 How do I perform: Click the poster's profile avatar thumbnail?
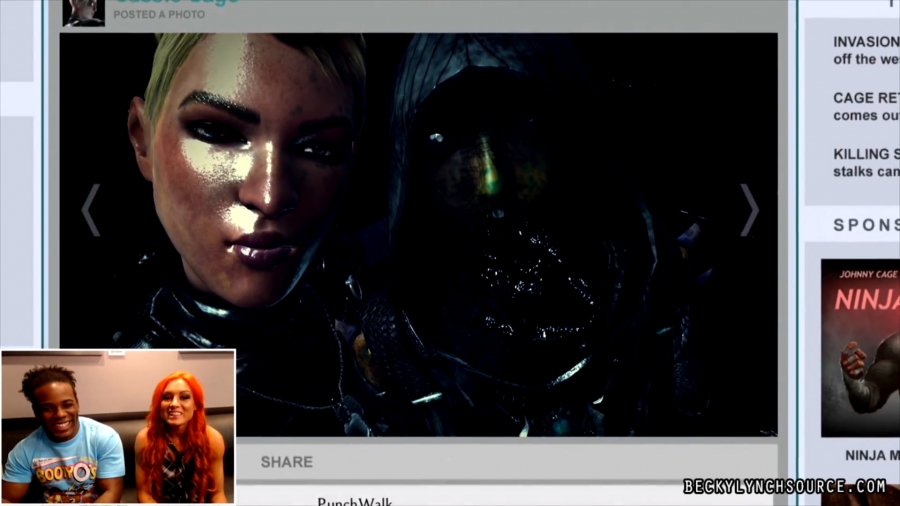[x=83, y=11]
